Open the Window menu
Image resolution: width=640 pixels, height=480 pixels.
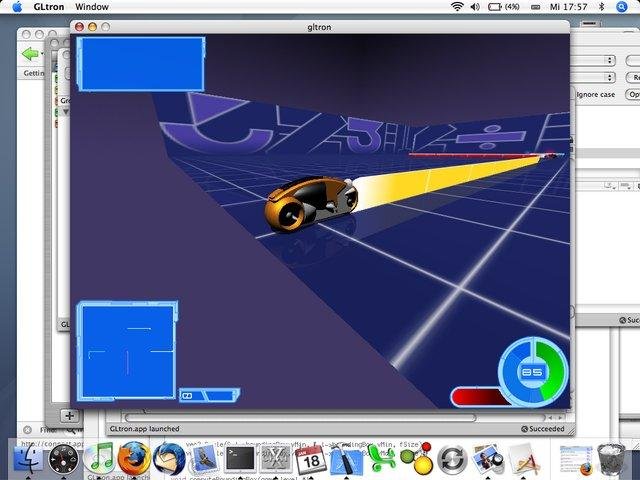[x=92, y=7]
